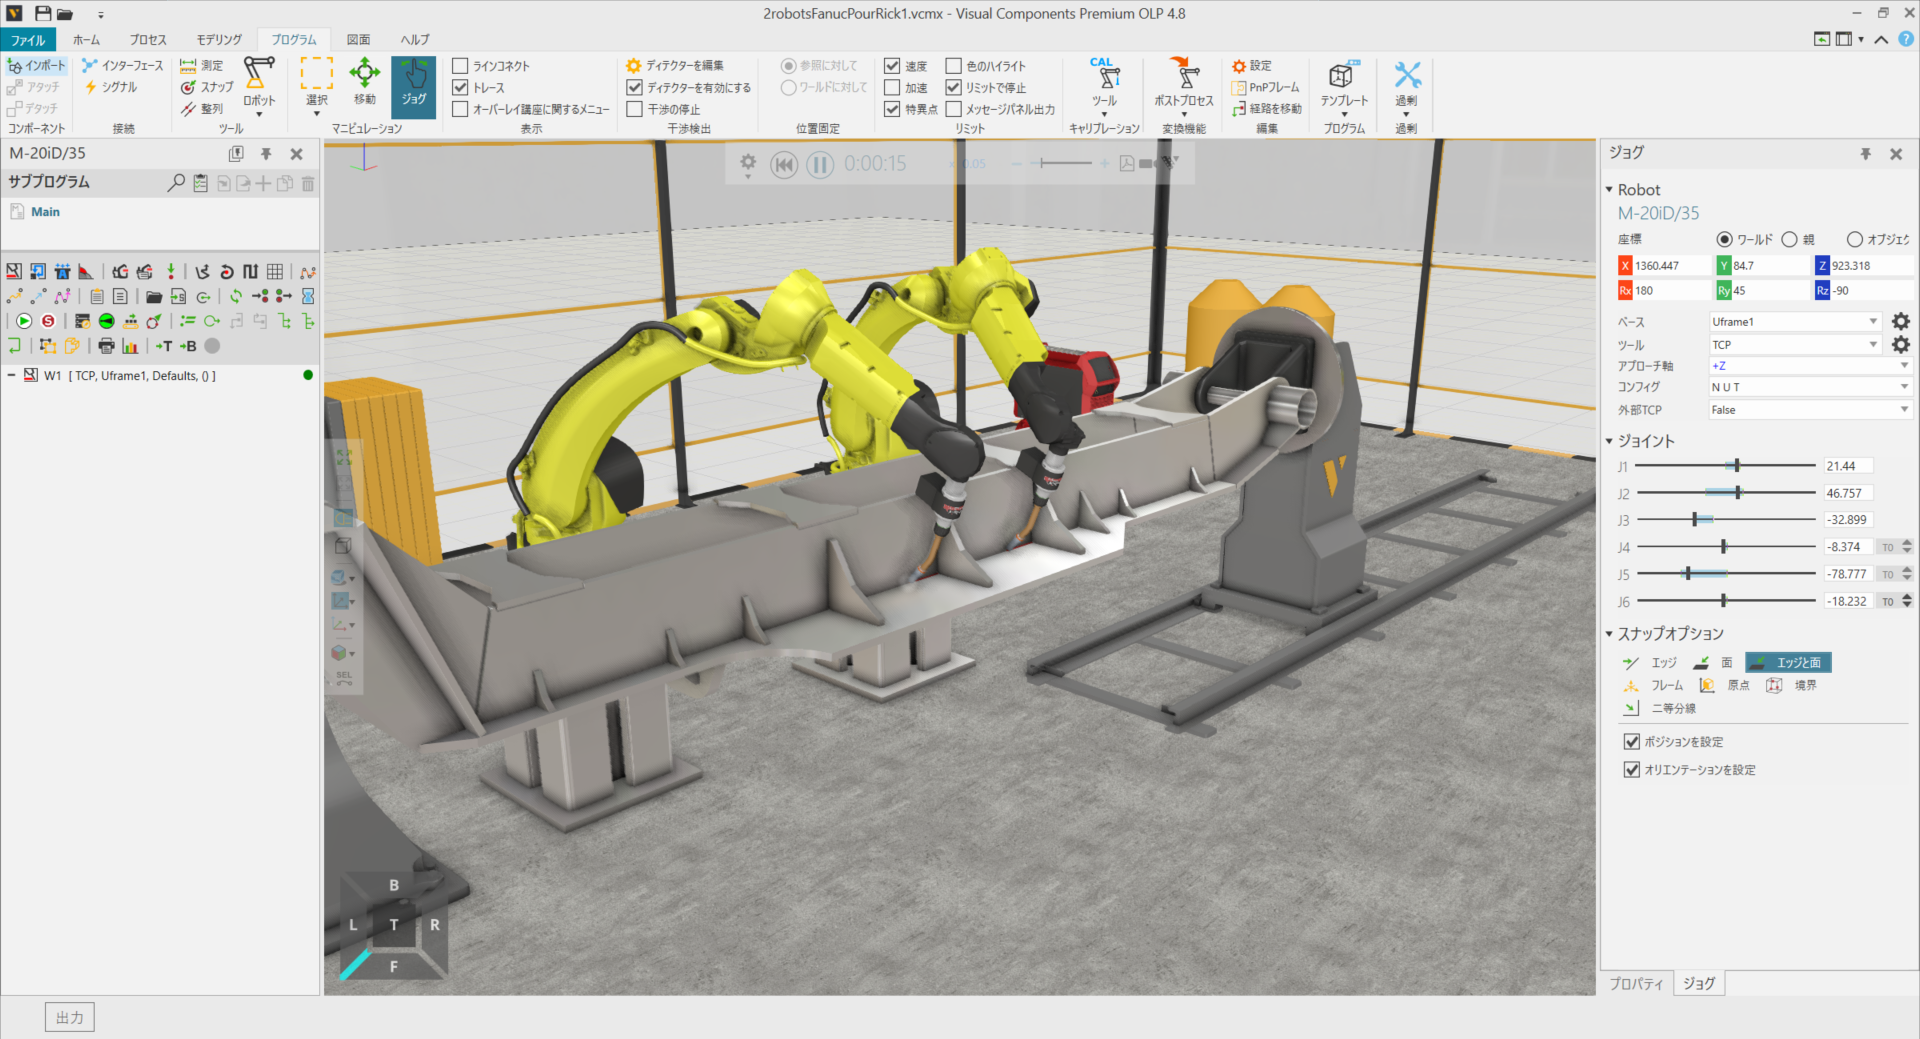Toggle the Acceleration (加速) limit checkbox
Viewport: 1920px width, 1039px height.
click(x=892, y=88)
